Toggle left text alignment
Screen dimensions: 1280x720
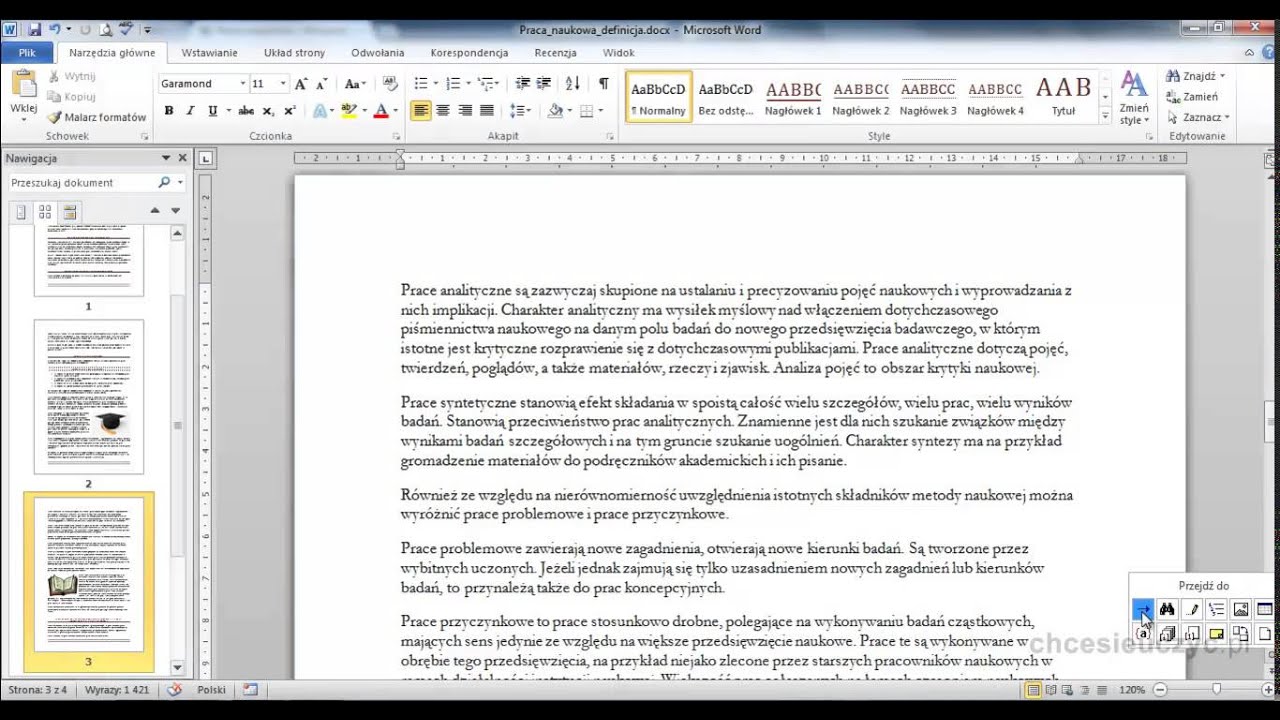pos(421,111)
